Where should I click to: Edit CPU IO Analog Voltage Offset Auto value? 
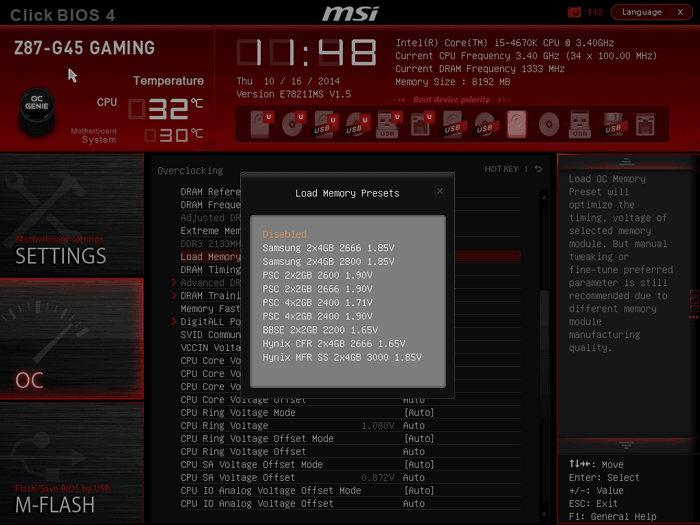[x=414, y=503]
